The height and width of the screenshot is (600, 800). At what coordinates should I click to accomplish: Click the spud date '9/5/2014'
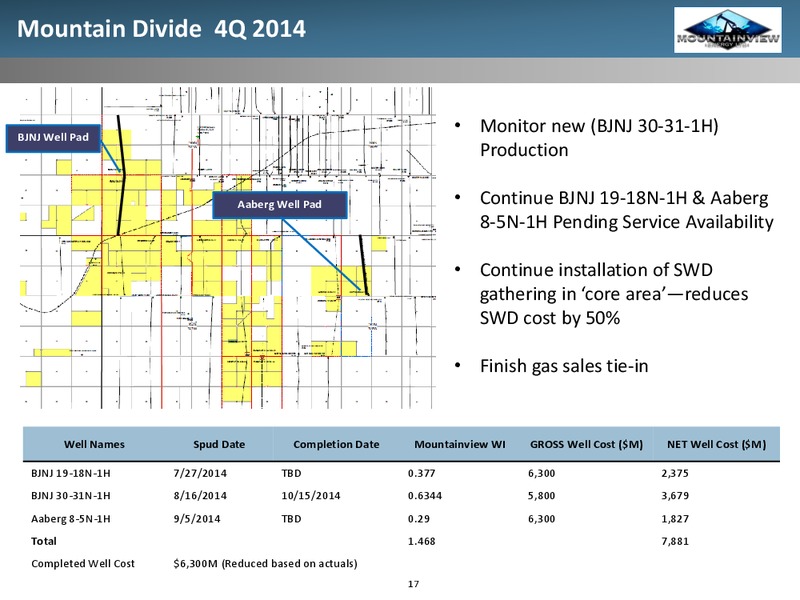pyautogui.click(x=197, y=519)
